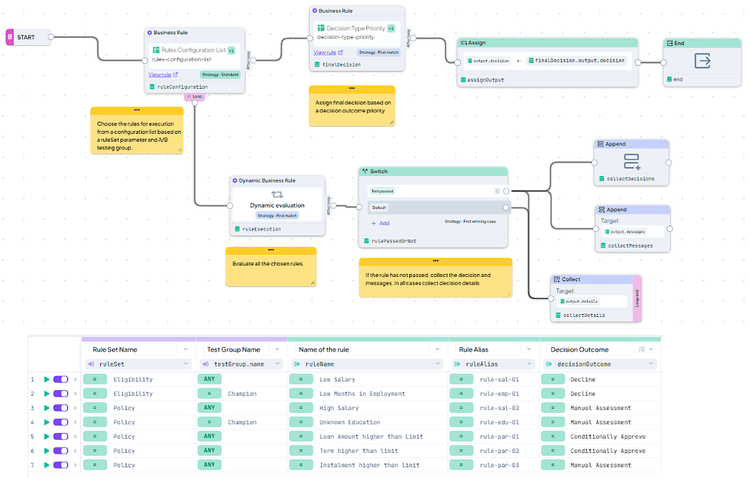
Task: Click the Rules Configuration List table icon
Action: (x=157, y=50)
